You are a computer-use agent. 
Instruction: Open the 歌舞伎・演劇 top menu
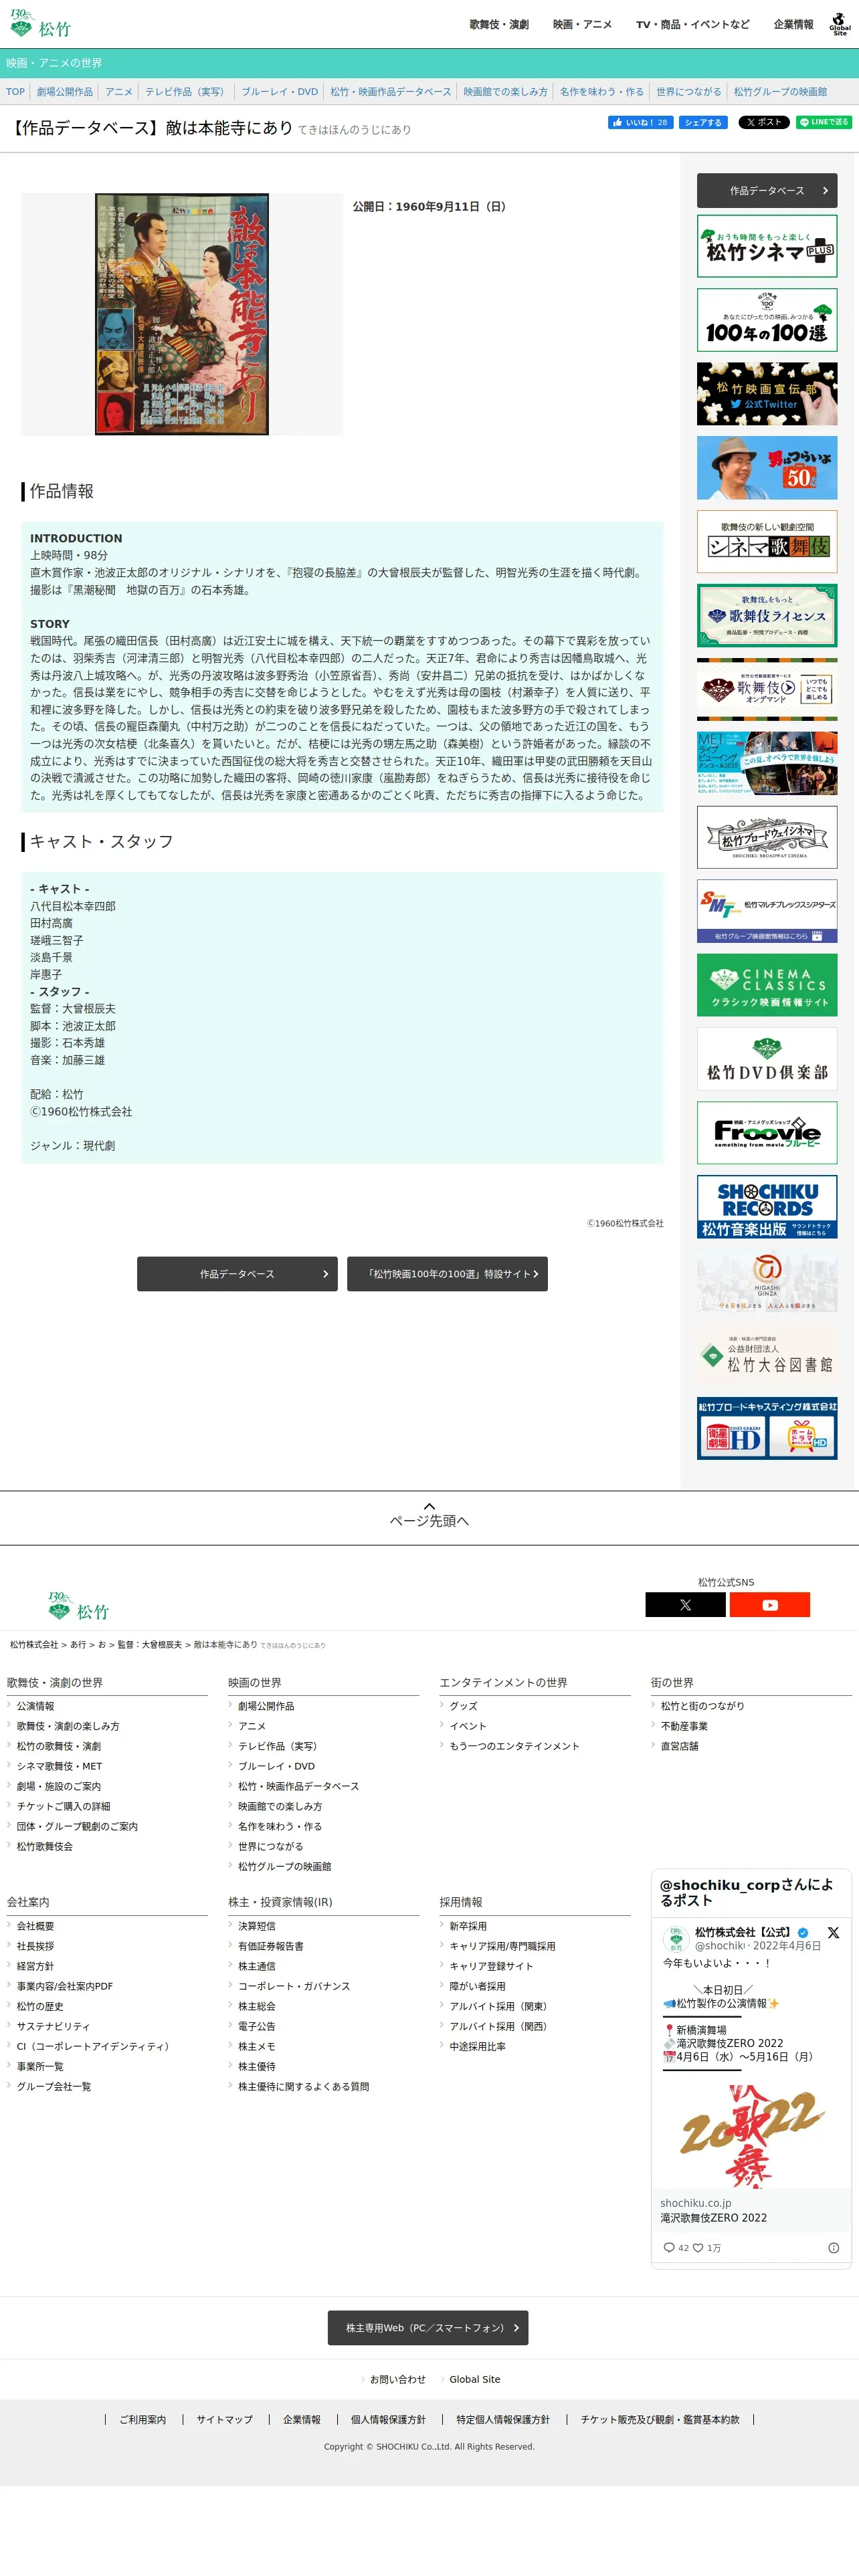tap(499, 25)
